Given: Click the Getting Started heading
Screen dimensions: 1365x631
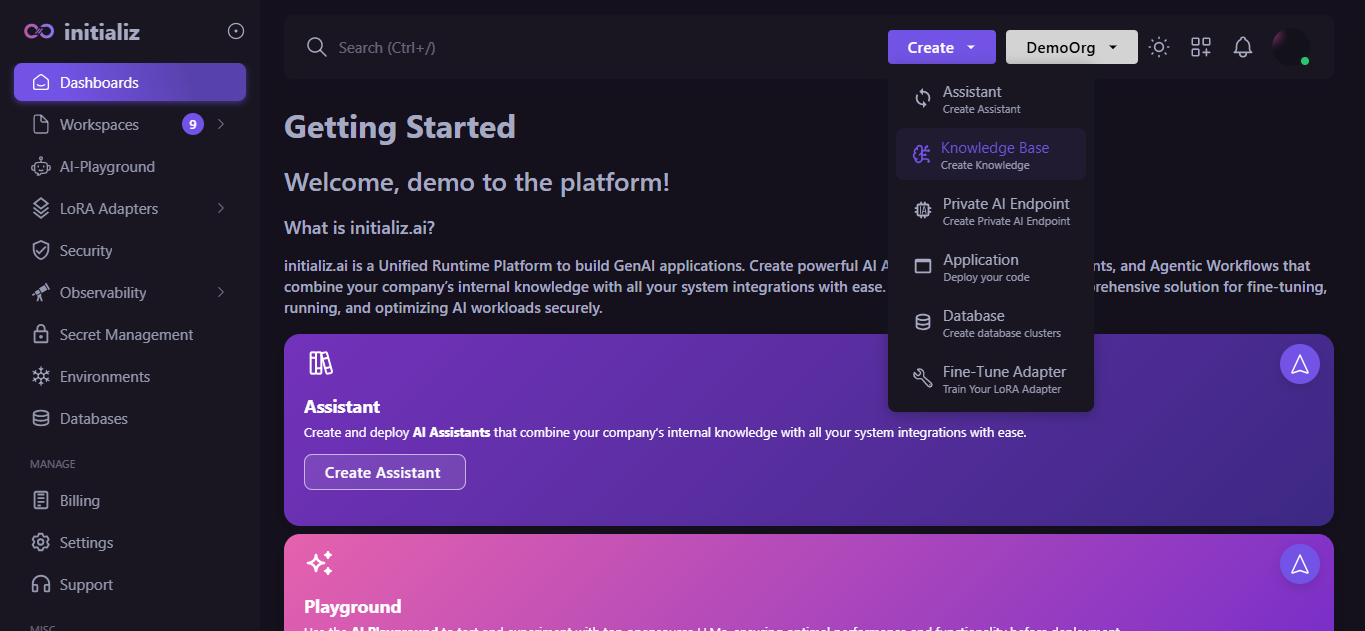Looking at the screenshot, I should (x=400, y=127).
